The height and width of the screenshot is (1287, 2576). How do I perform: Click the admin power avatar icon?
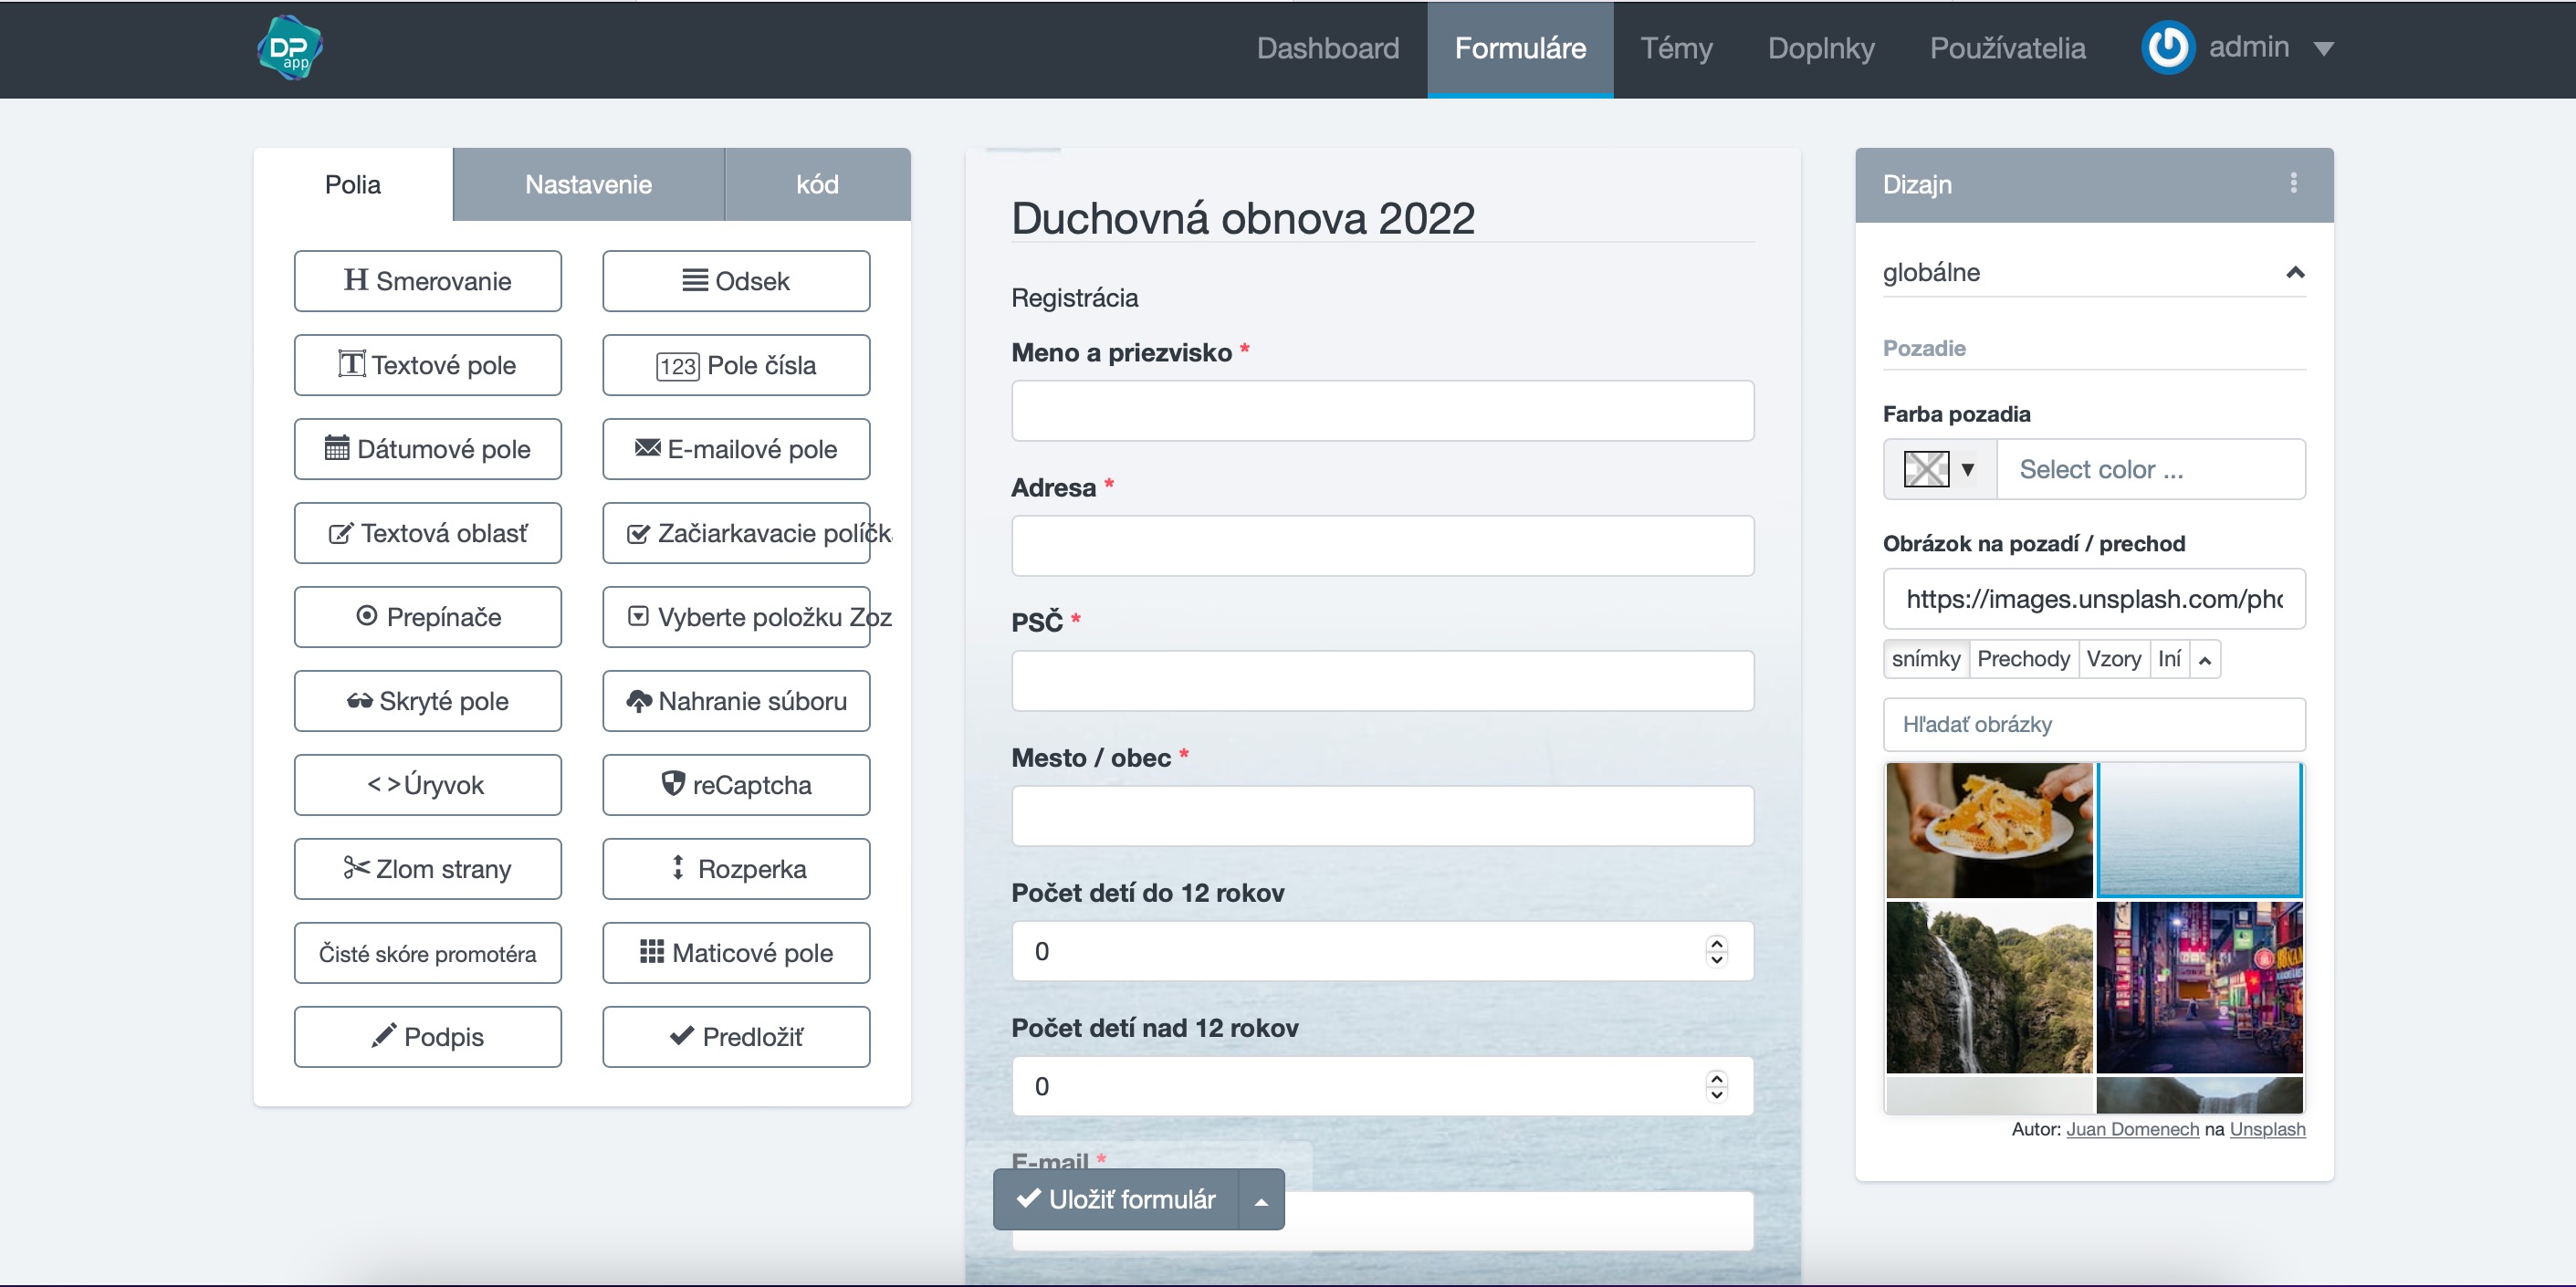(x=2167, y=48)
